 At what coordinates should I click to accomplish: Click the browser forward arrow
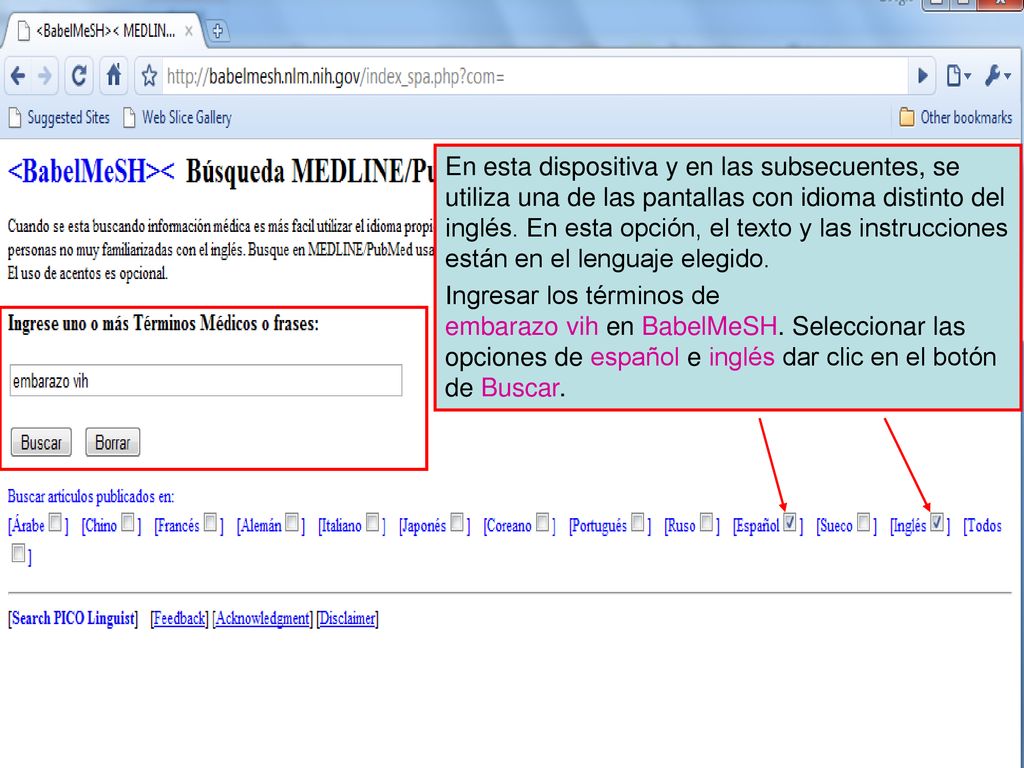coord(45,76)
